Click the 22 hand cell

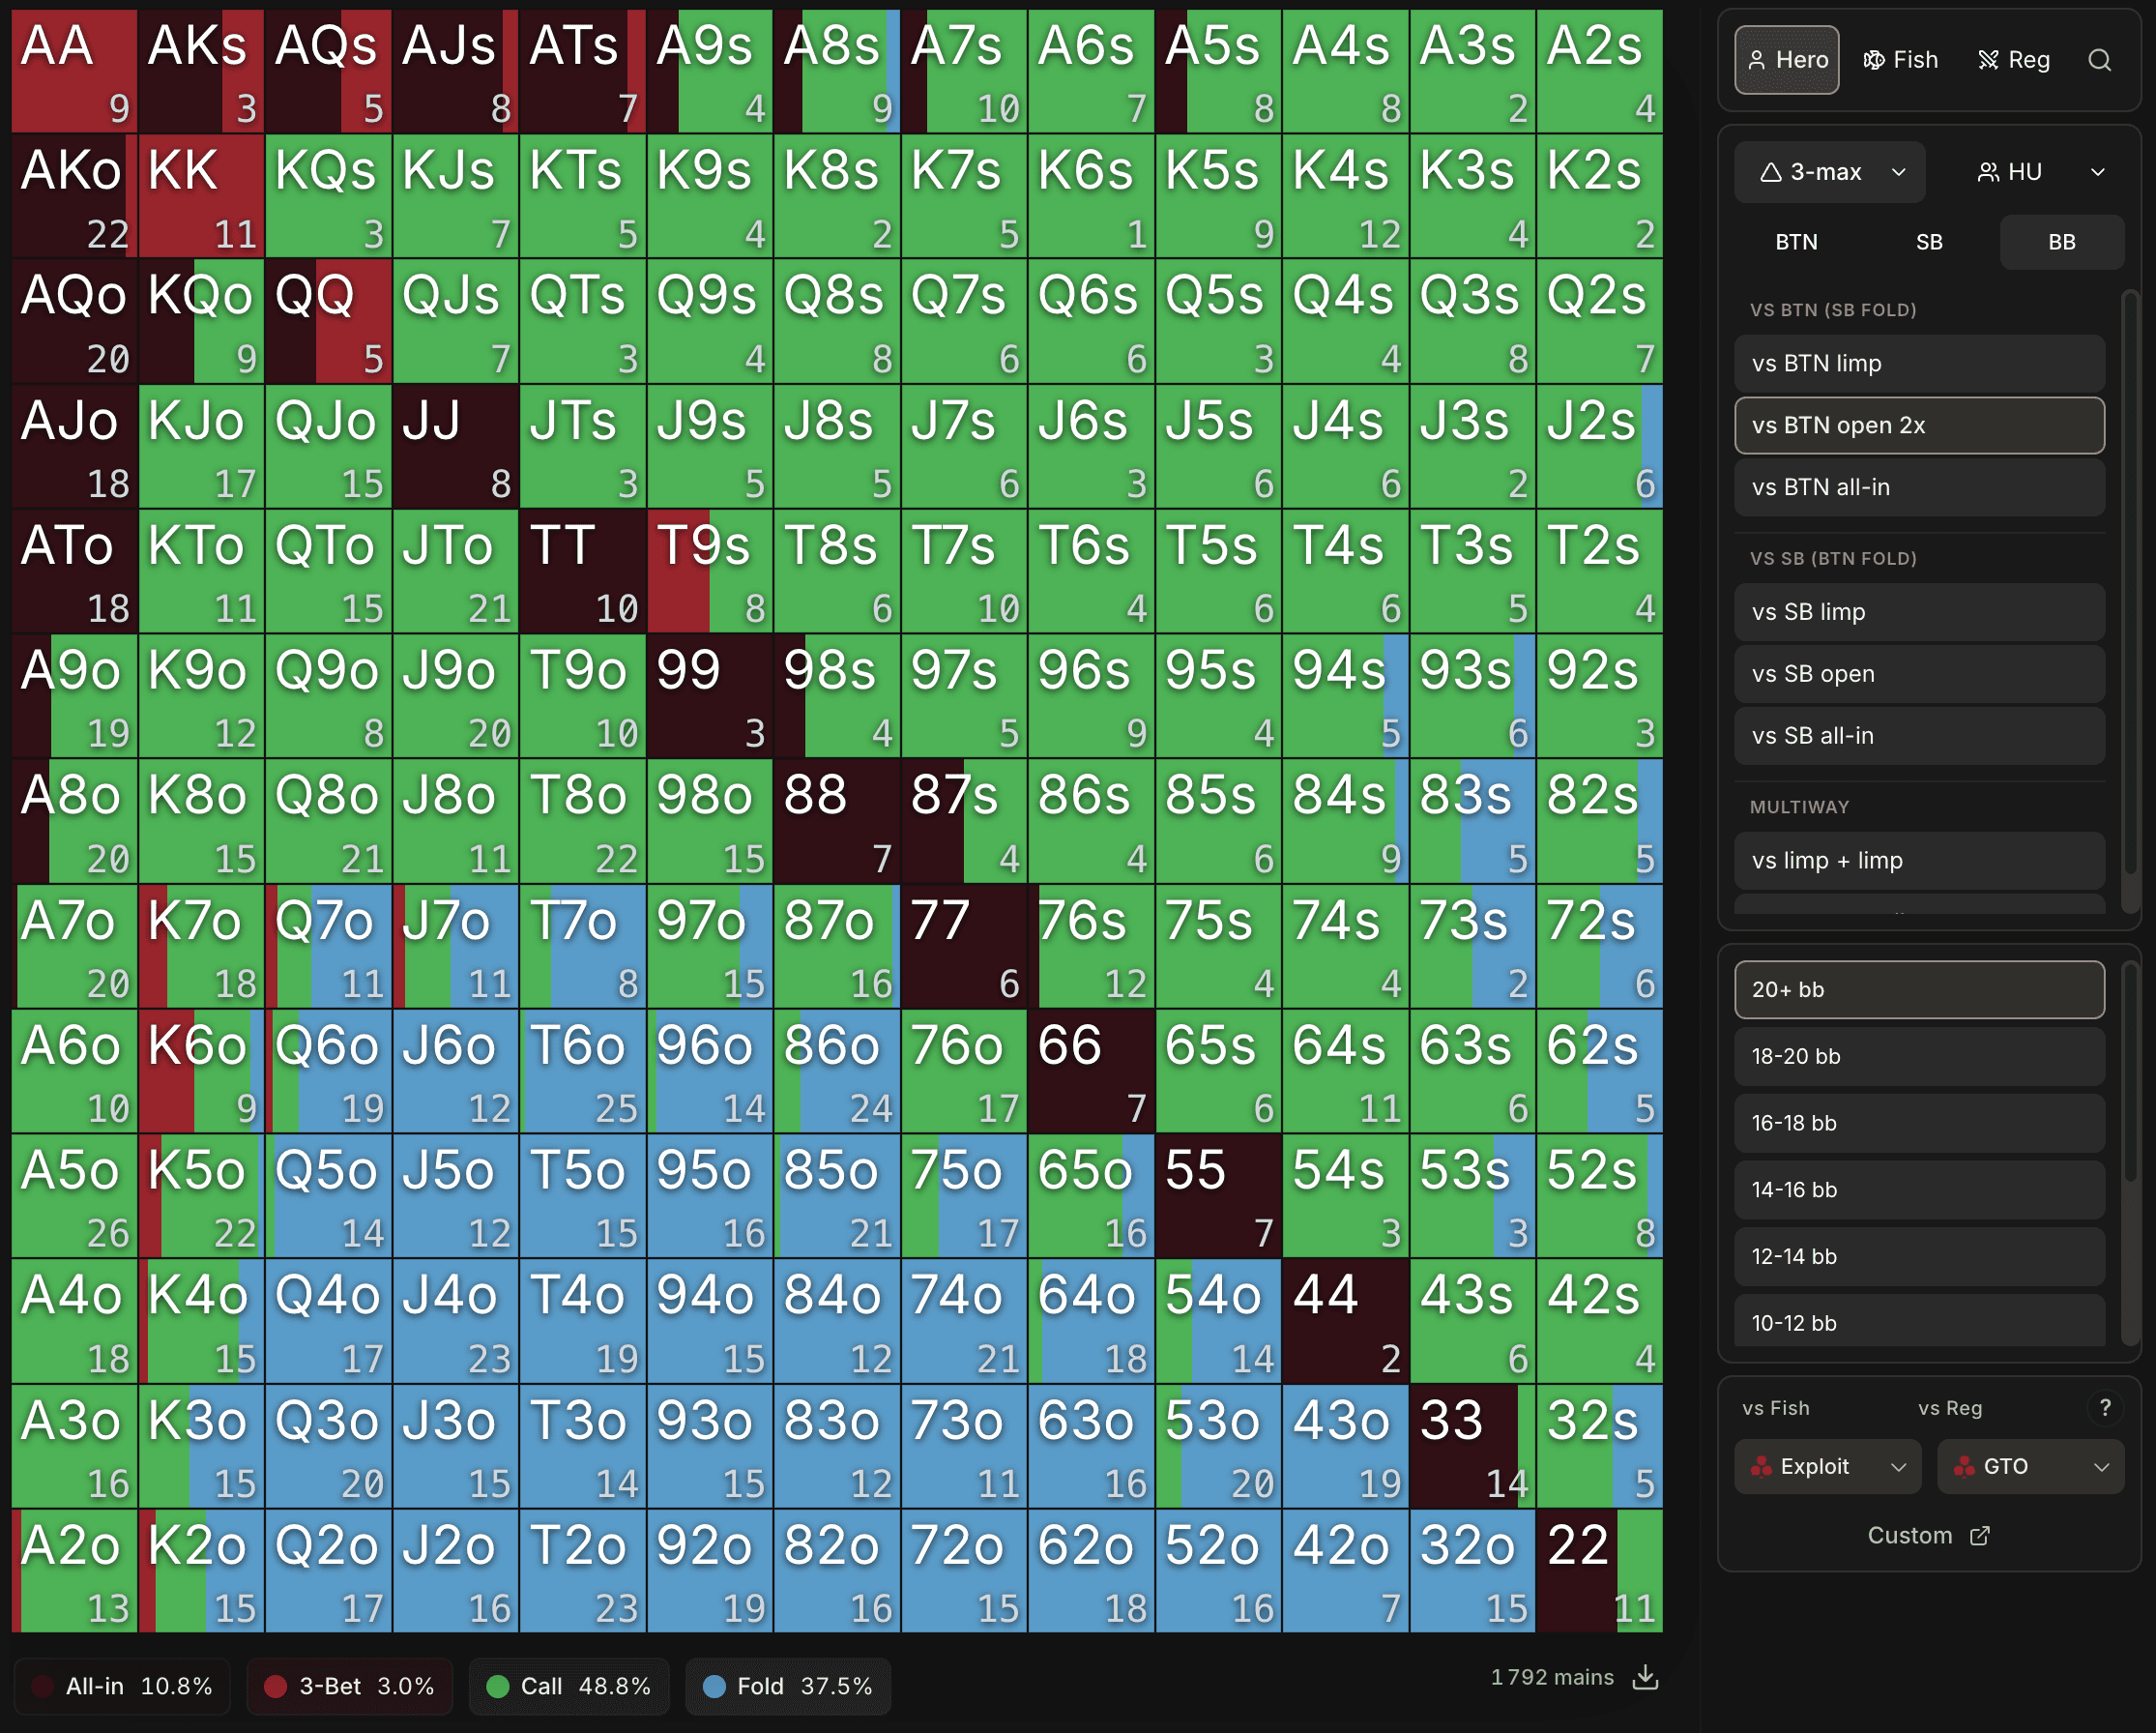tap(1600, 1571)
